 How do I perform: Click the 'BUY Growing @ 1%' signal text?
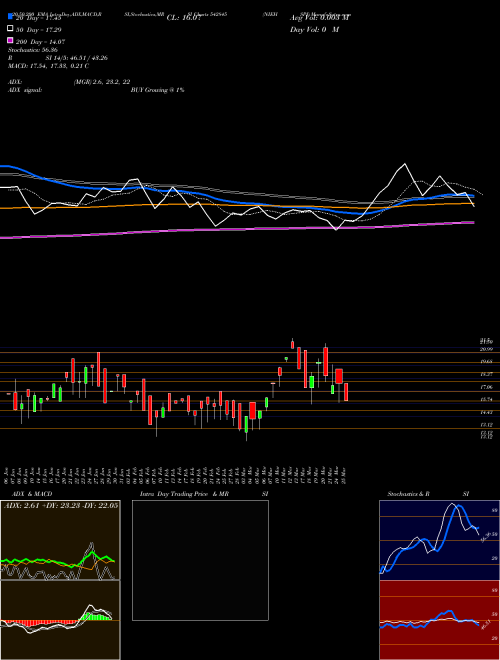coord(157,90)
